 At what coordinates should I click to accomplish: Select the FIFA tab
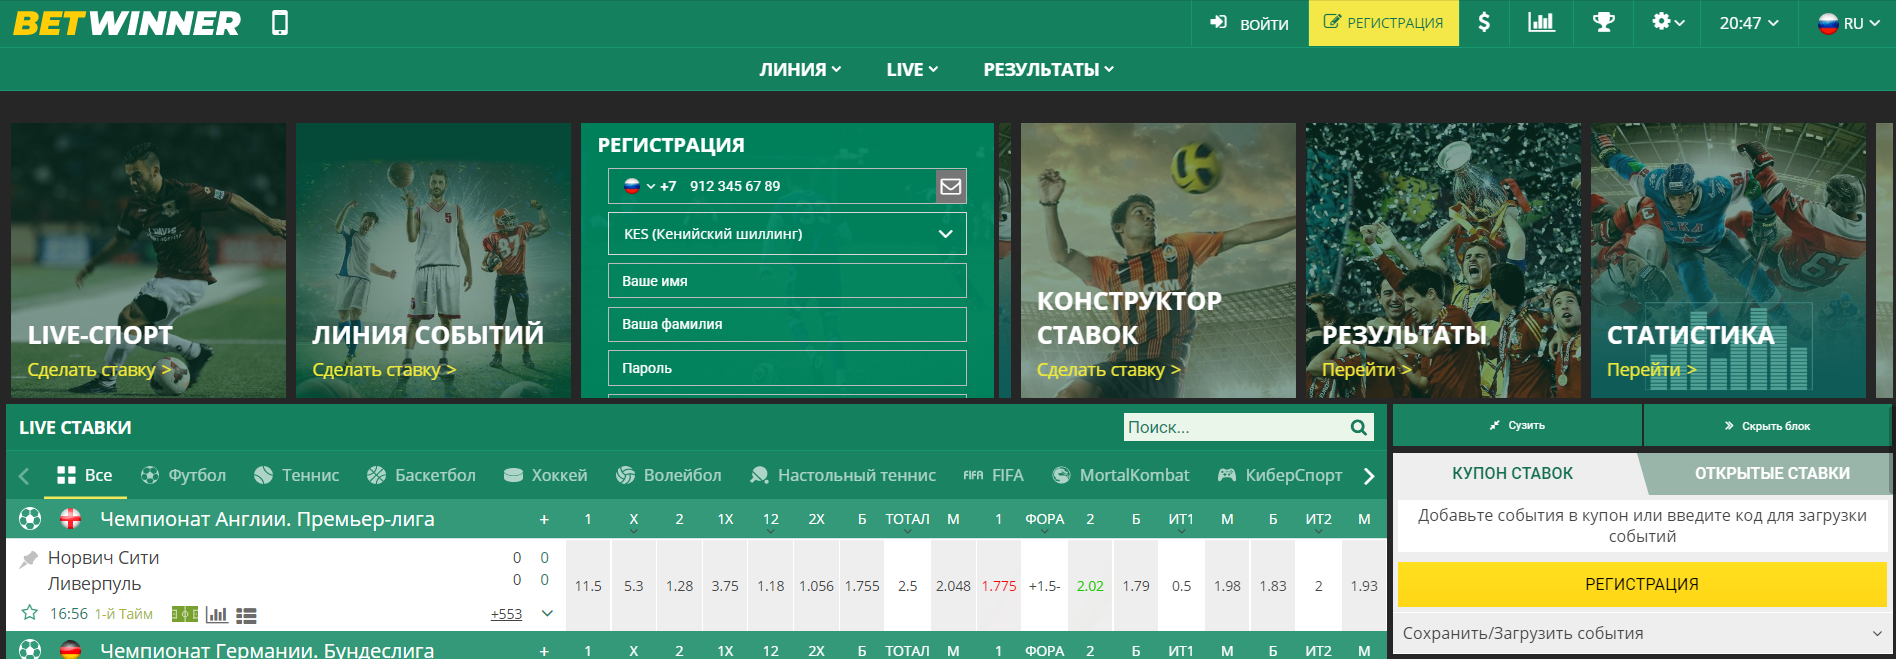click(993, 475)
